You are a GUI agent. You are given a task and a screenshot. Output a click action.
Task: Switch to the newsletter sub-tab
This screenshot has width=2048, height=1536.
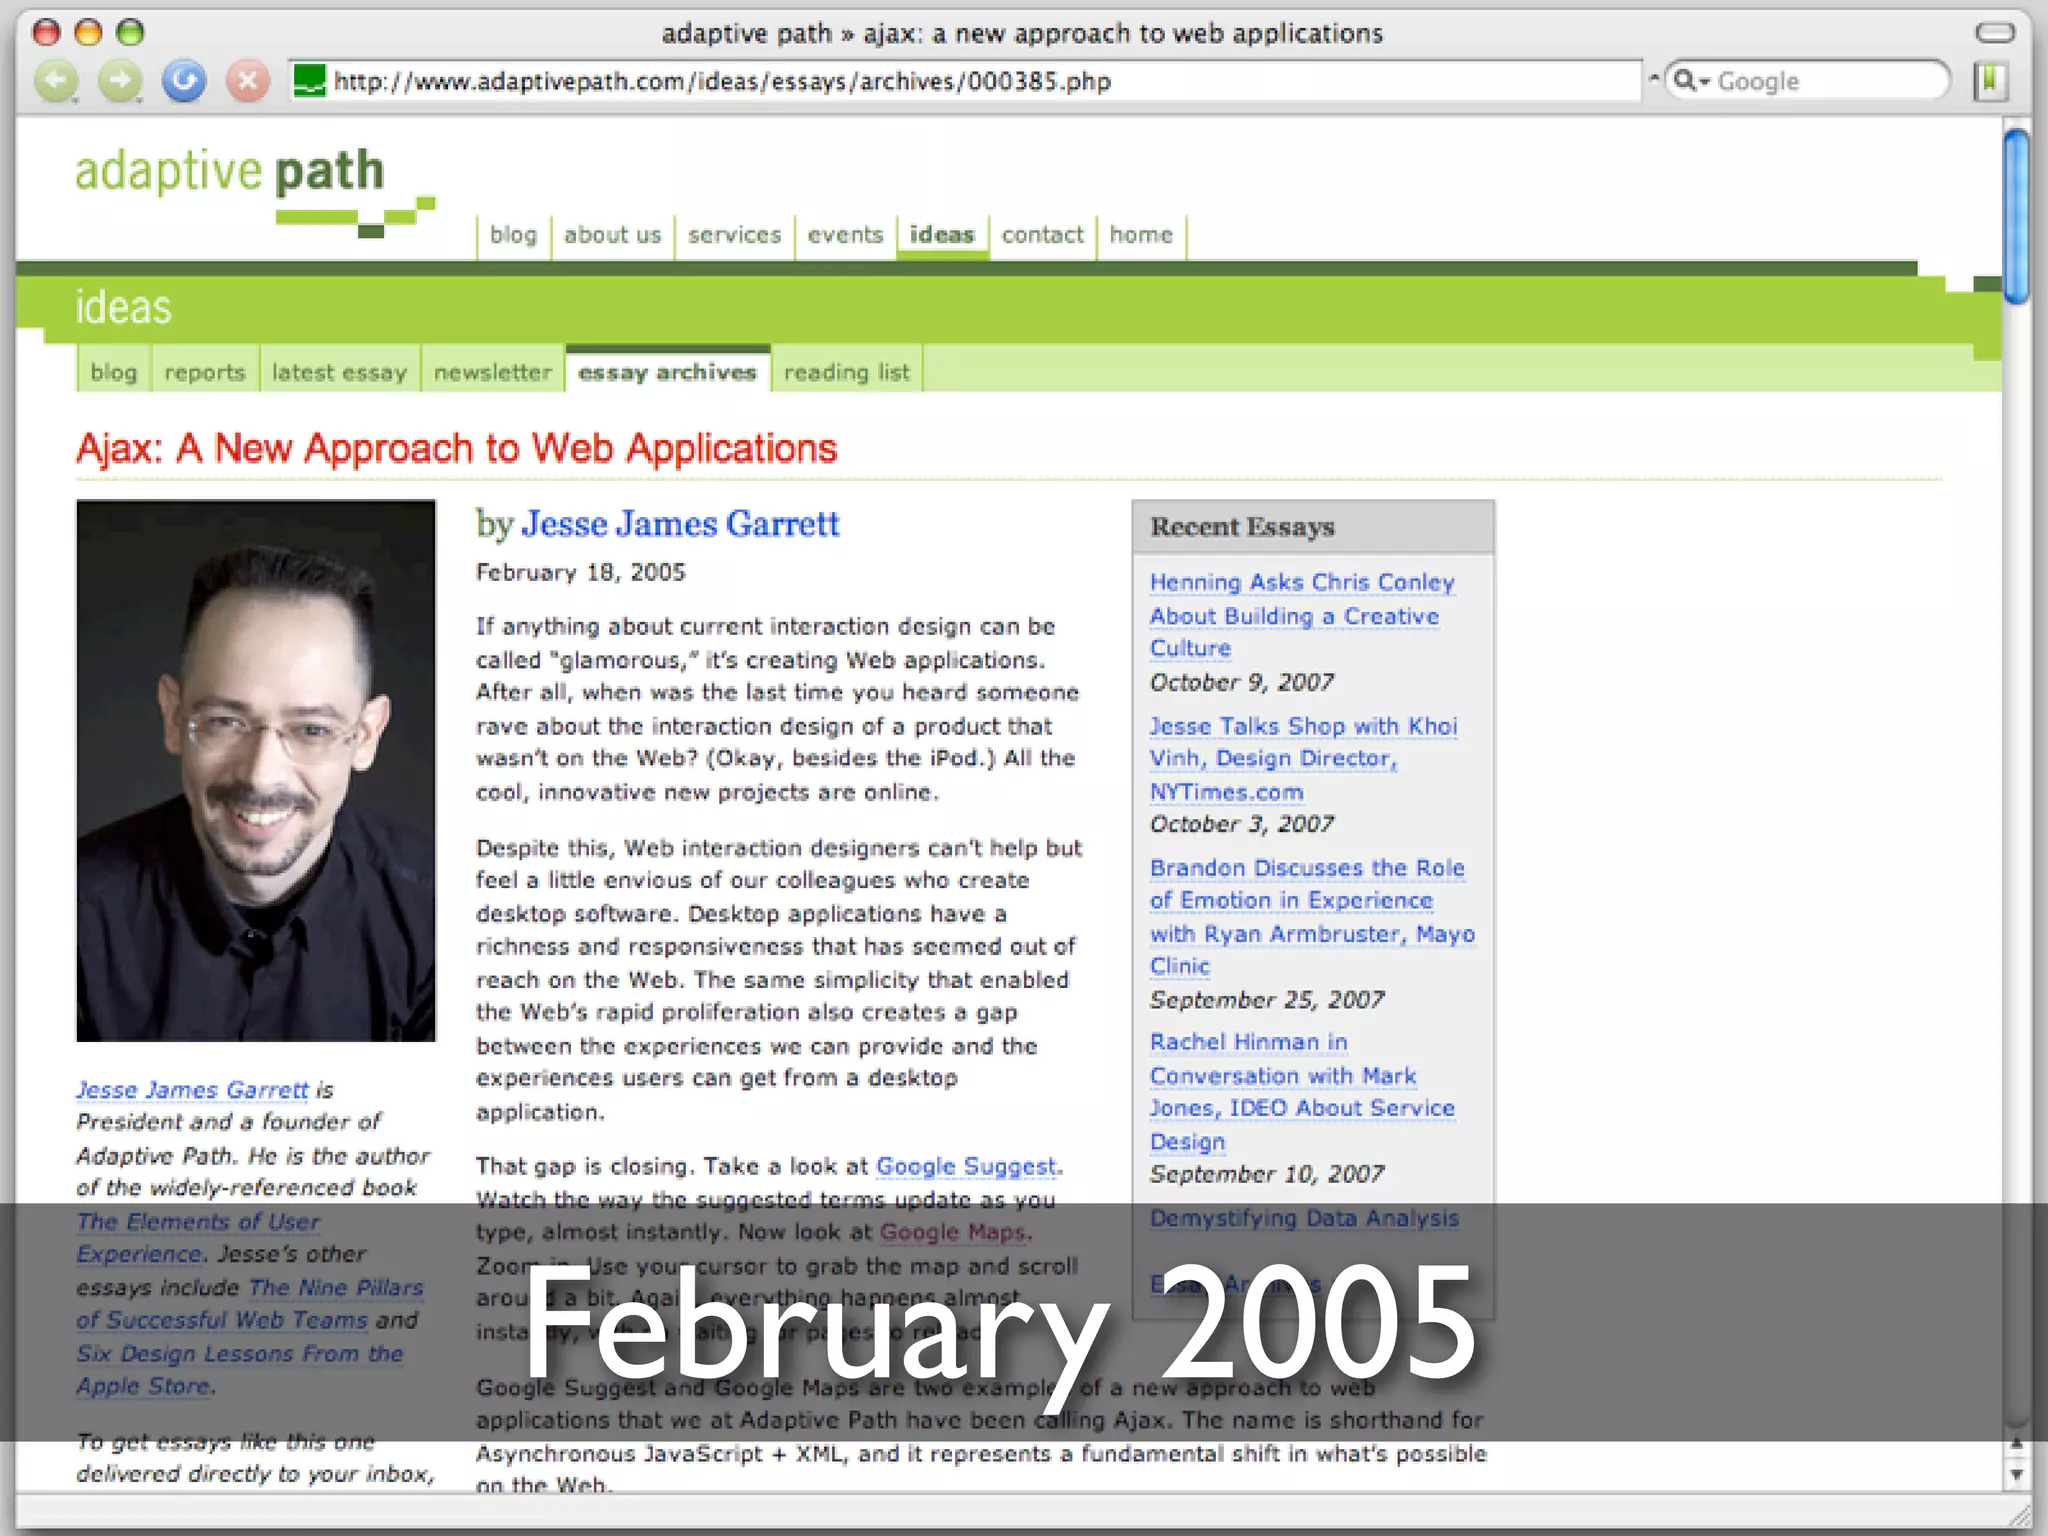click(x=493, y=372)
